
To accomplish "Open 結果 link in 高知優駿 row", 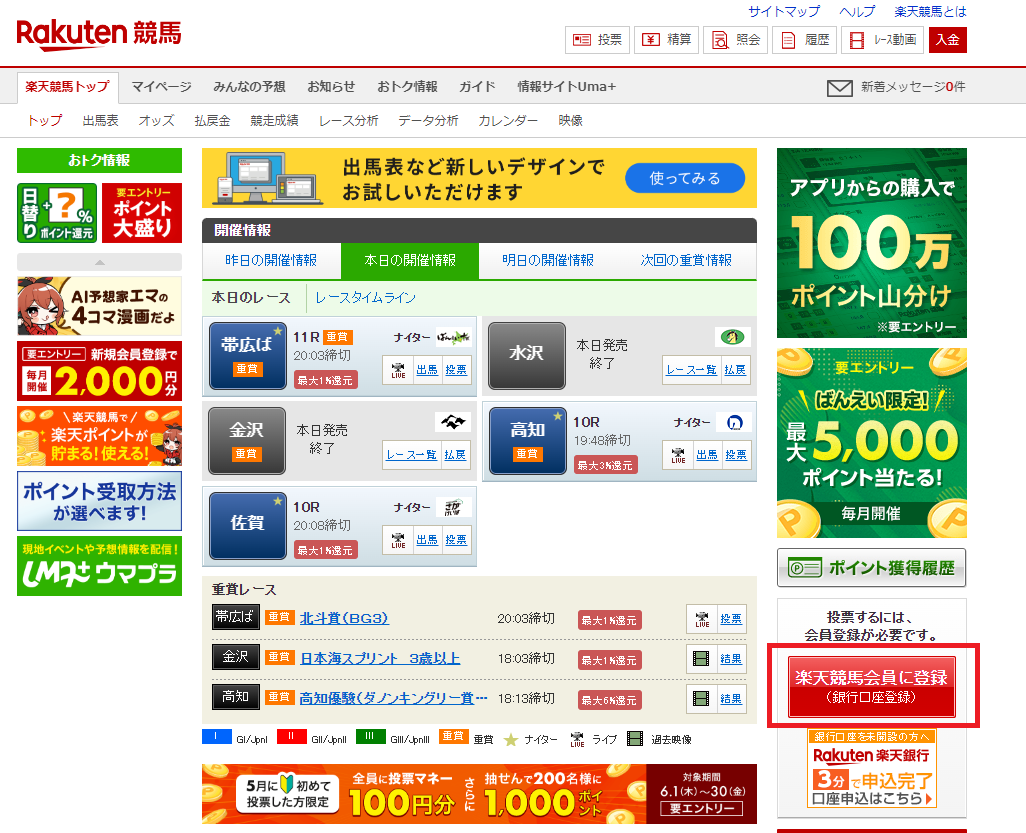I will pyautogui.click(x=731, y=699).
